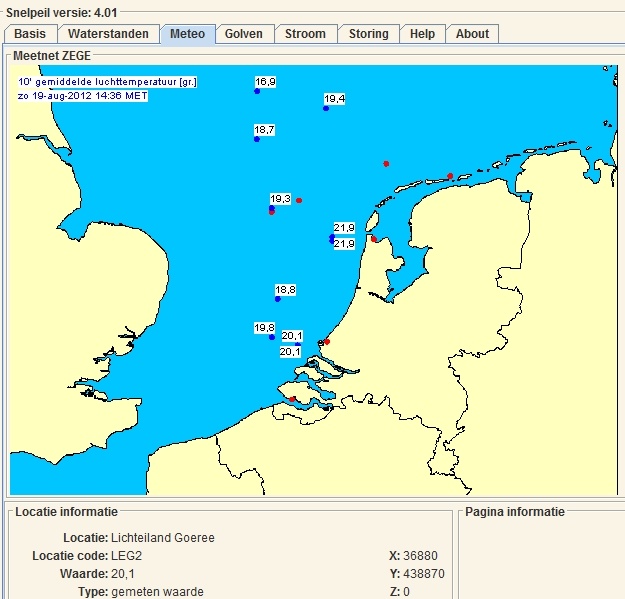The width and height of the screenshot is (625, 599).
Task: Open the Golven tab
Action: (244, 34)
